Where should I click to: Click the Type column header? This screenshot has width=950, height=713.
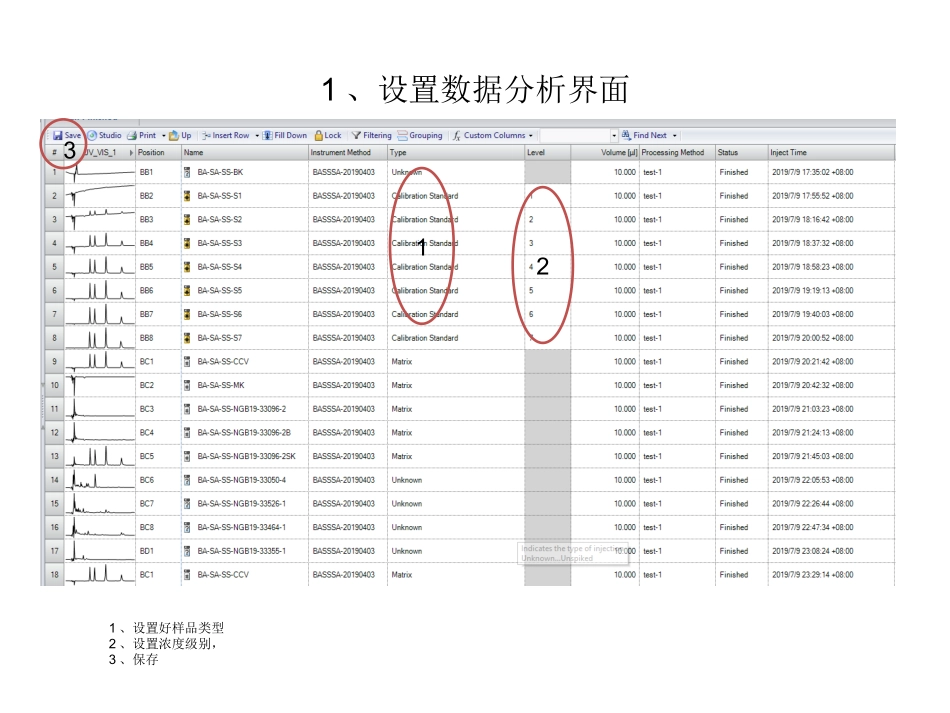click(456, 153)
